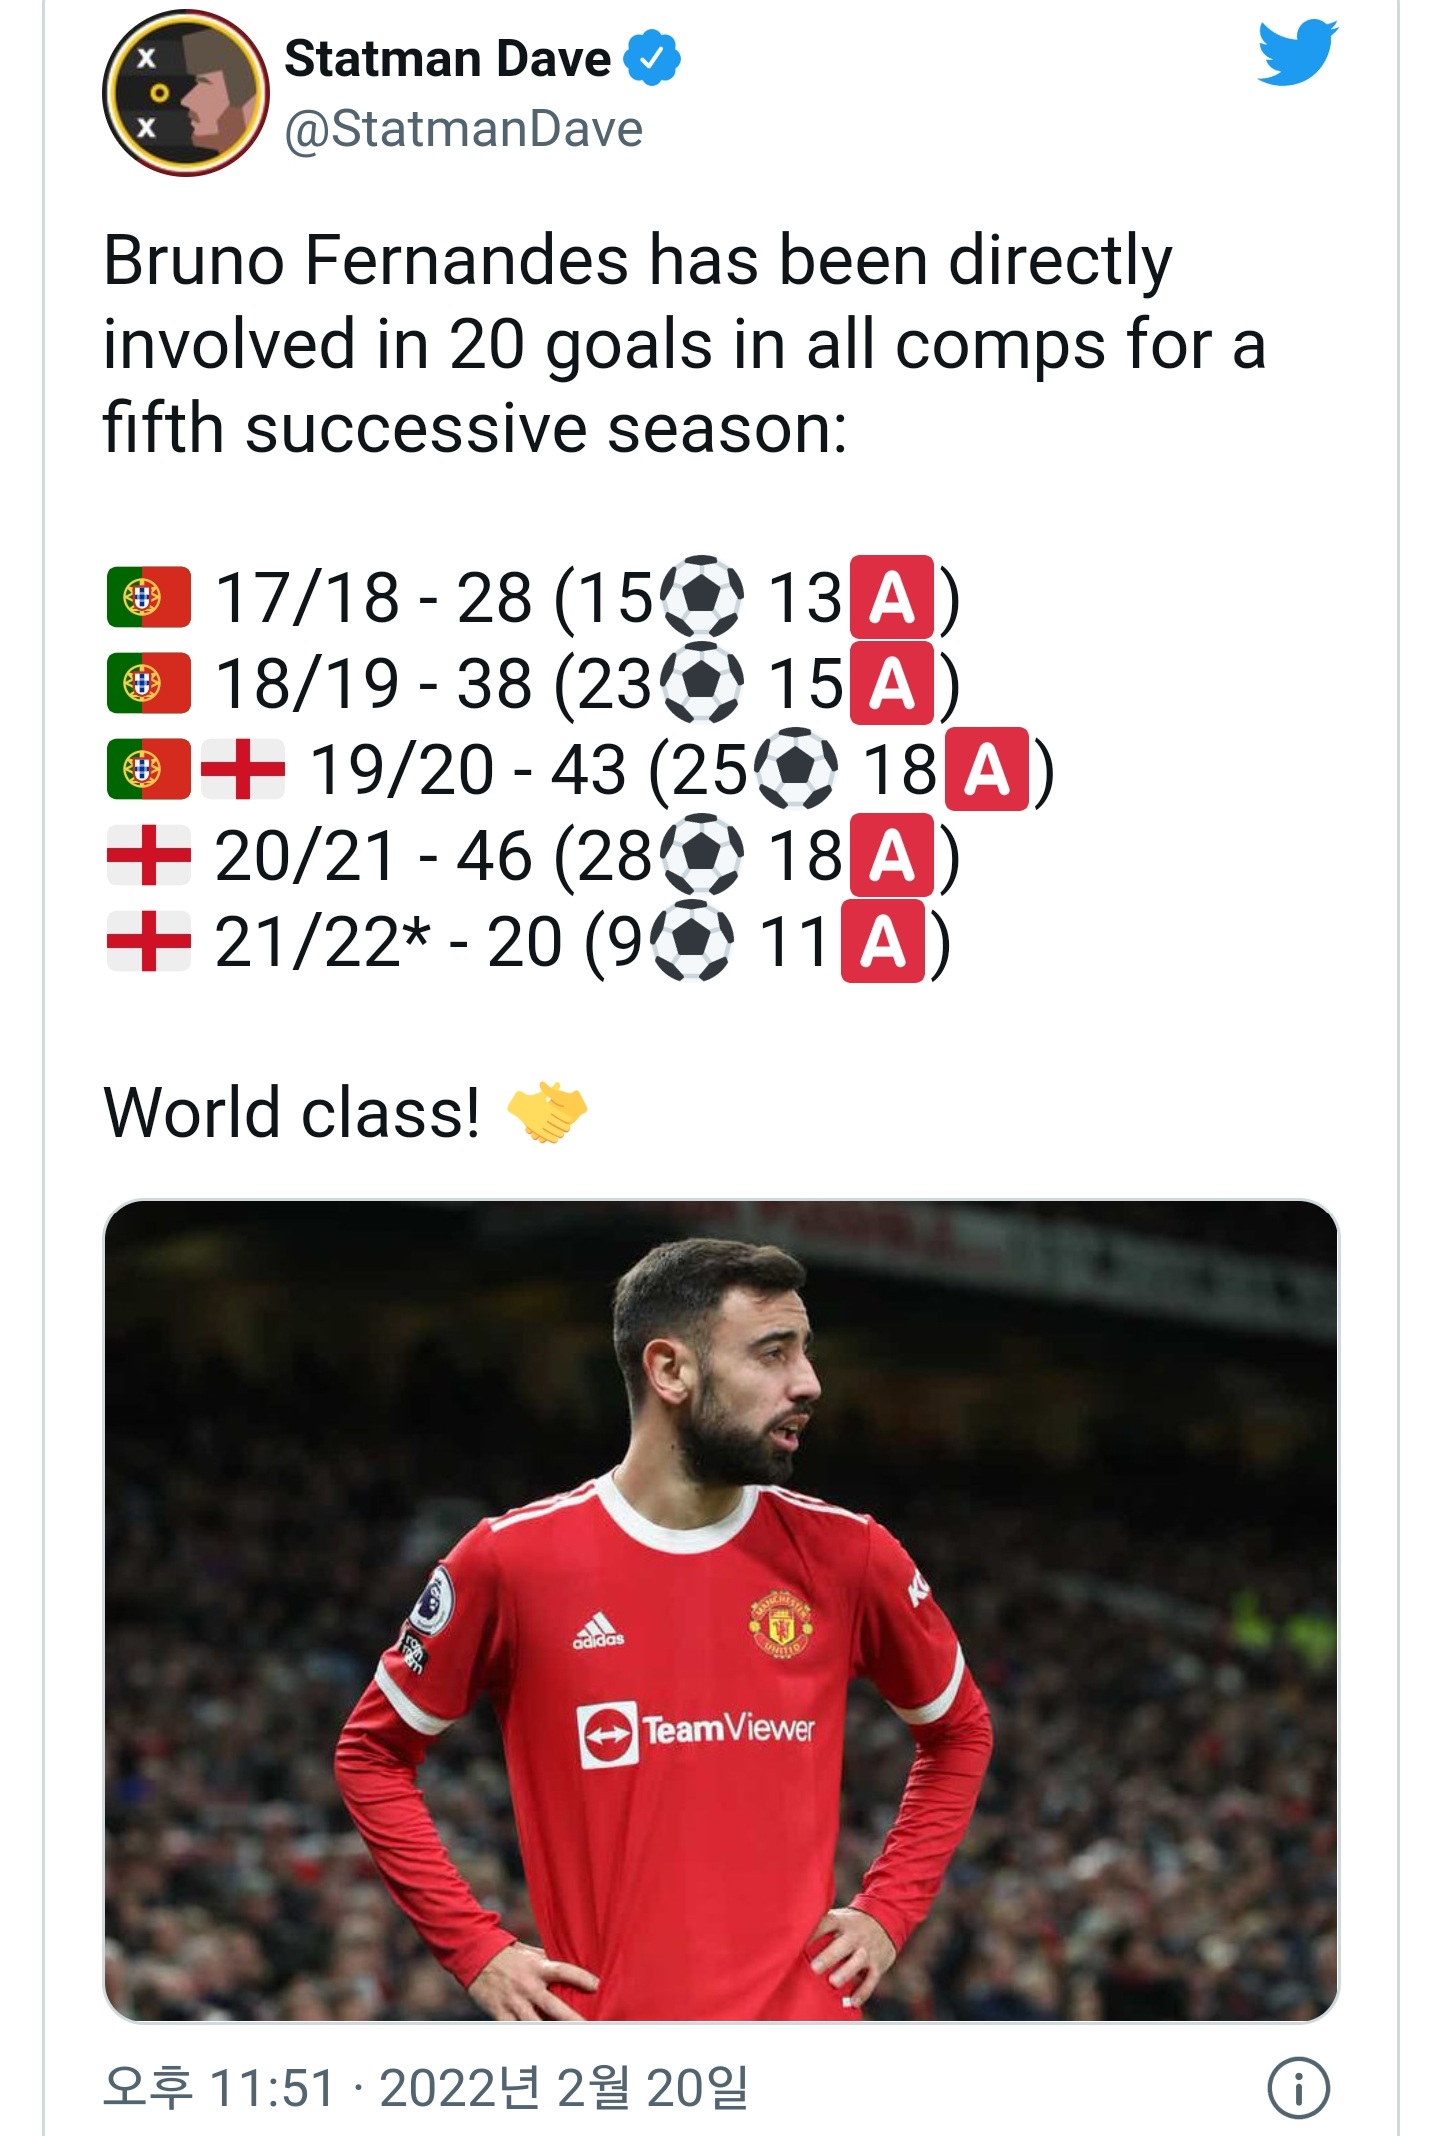Open Statman Dave's profile avatar
The width and height of the screenshot is (1440, 2136).
coord(186,93)
